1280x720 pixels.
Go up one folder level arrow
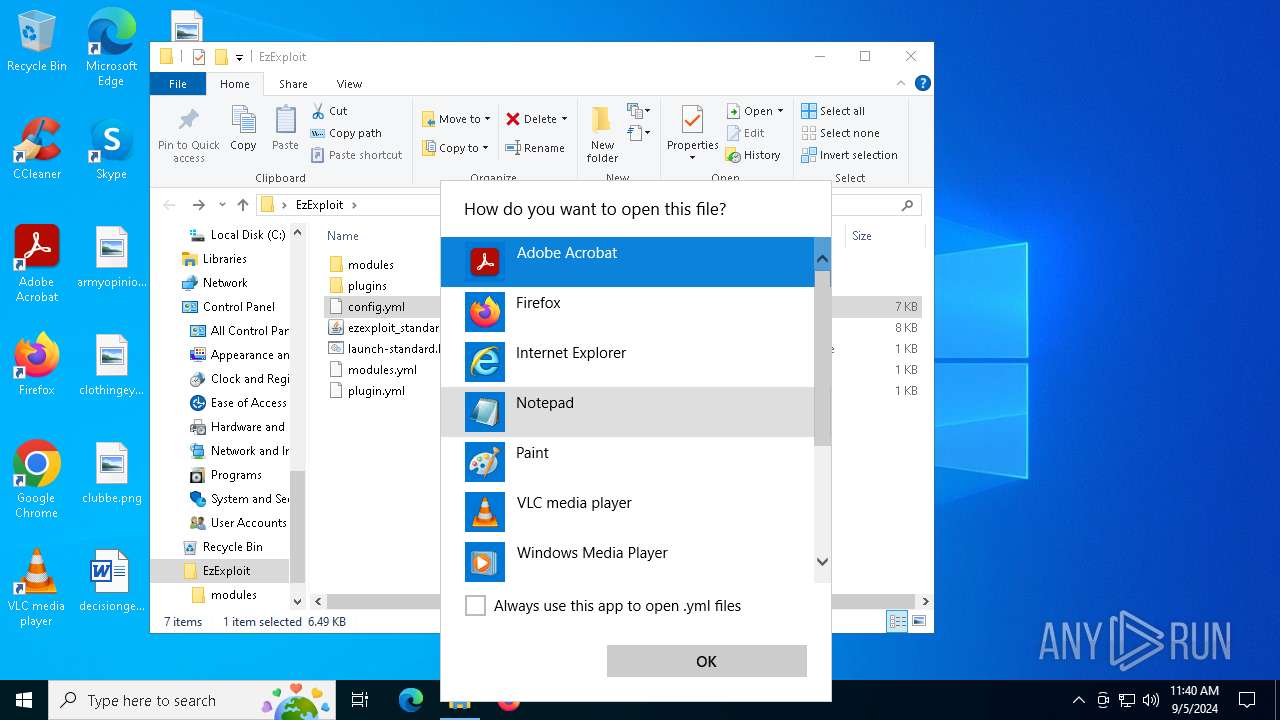point(243,205)
